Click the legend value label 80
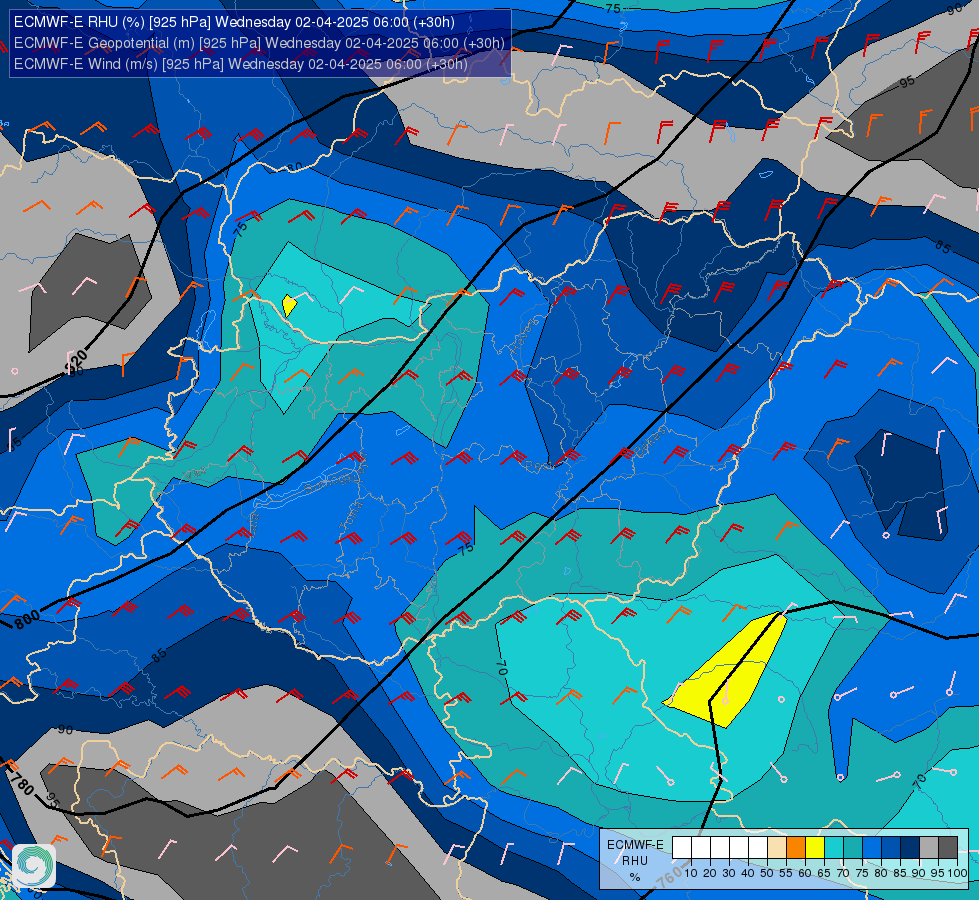Viewport: 979px width, 900px height. pyautogui.click(x=881, y=873)
